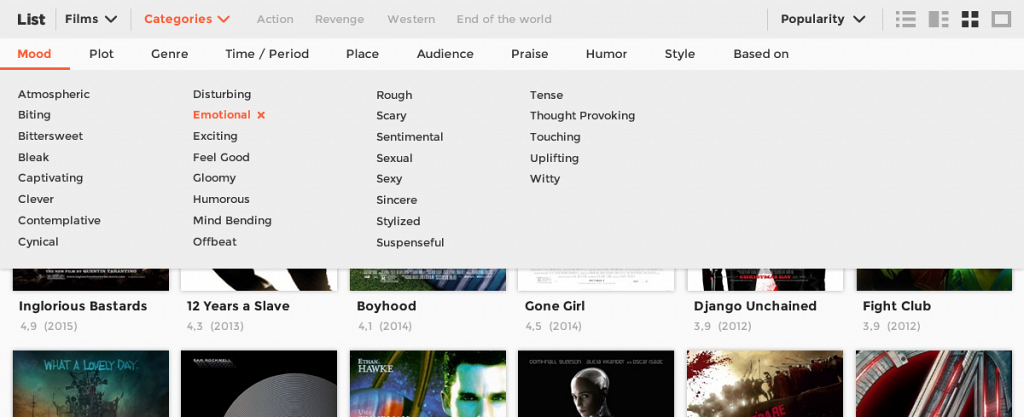Select the Clever mood

coord(36,199)
